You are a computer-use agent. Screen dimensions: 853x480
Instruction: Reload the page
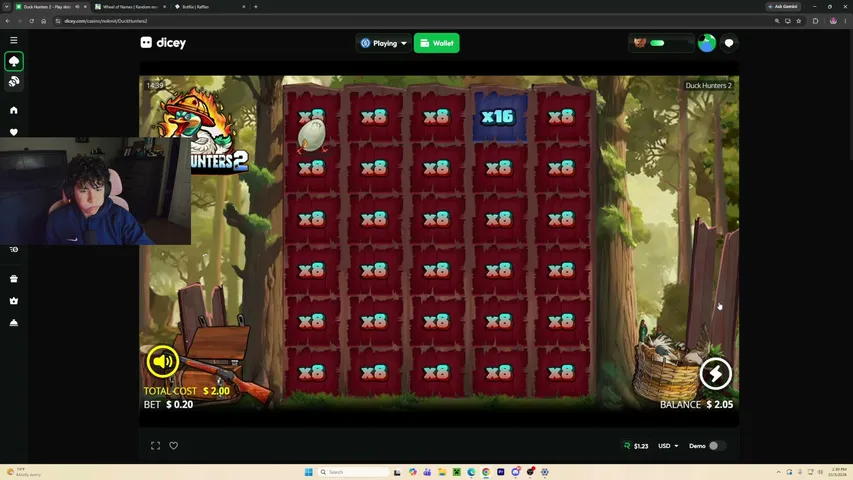pyautogui.click(x=32, y=21)
